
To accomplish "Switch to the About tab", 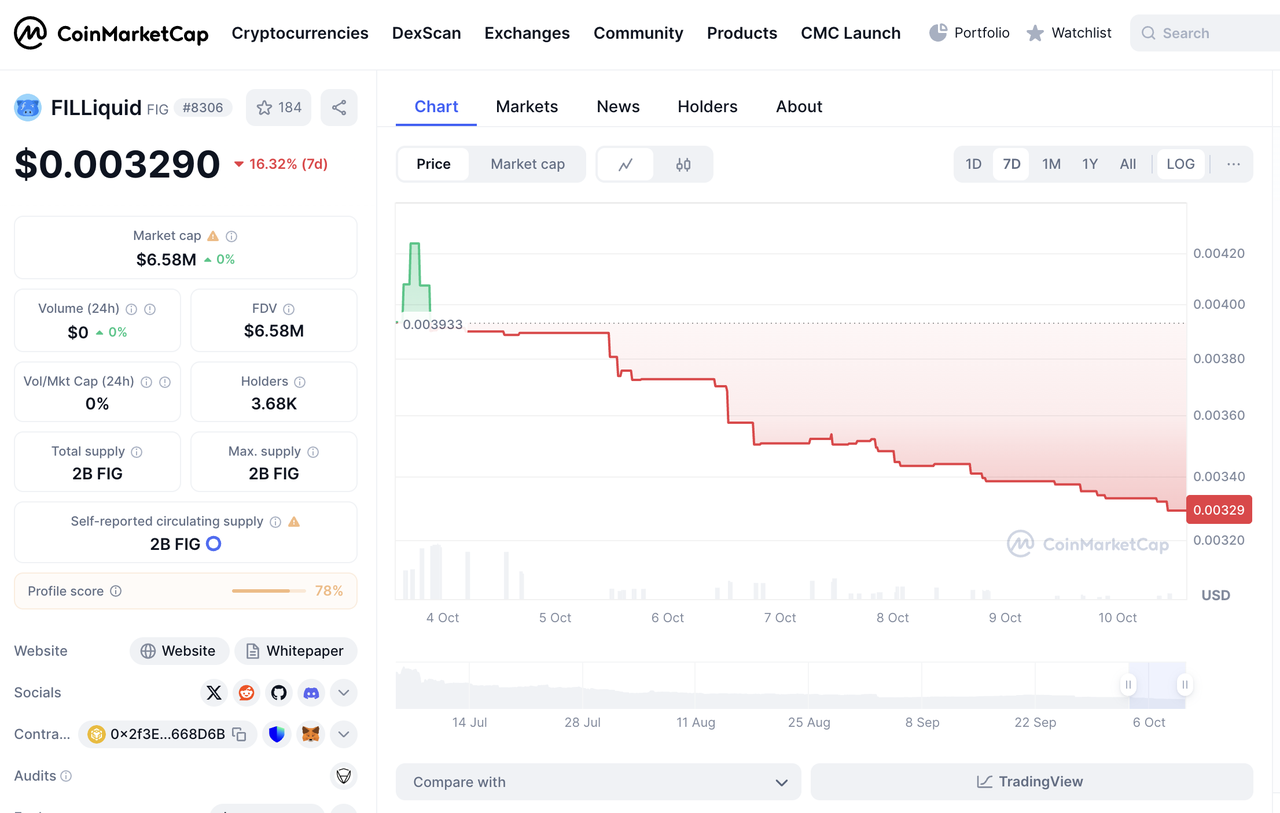I will 799,106.
